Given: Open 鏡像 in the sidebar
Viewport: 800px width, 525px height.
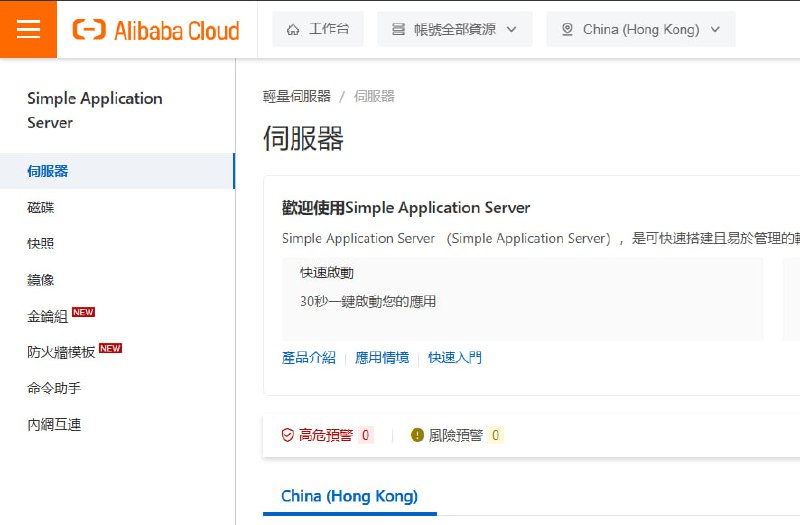Looking at the screenshot, I should (x=41, y=280).
